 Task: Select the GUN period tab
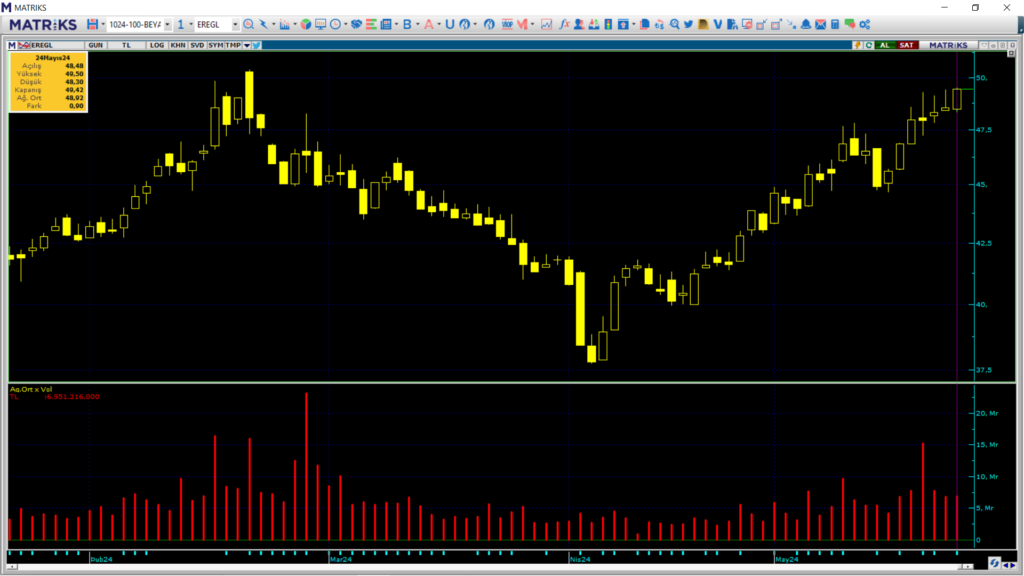click(x=96, y=45)
